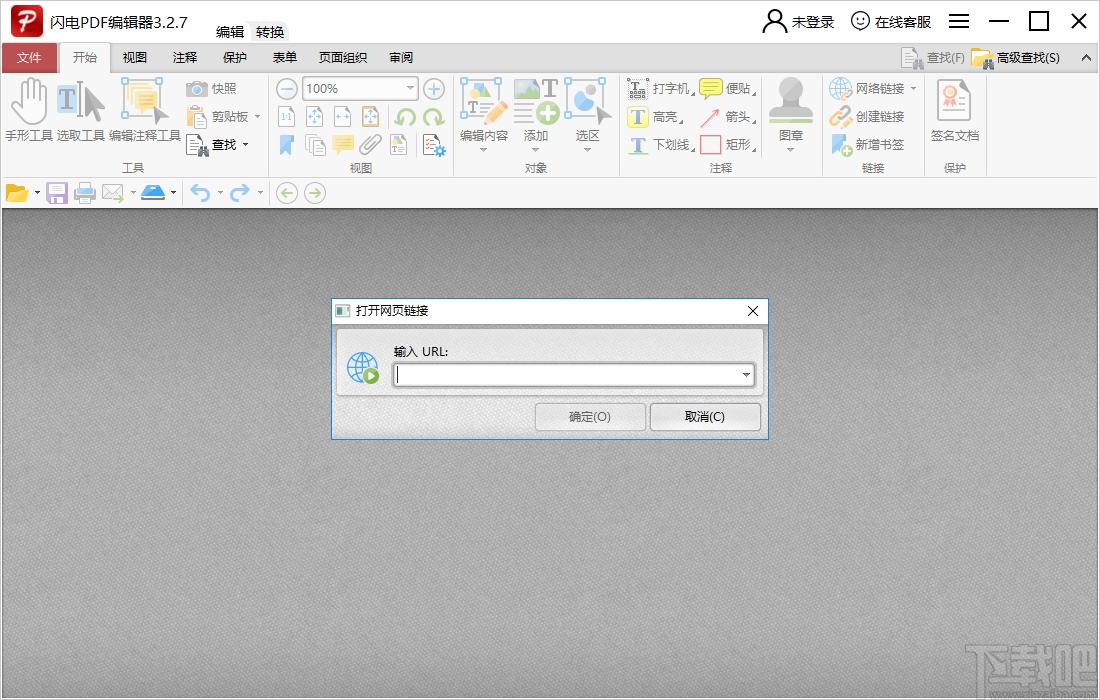Activate the Select tool (选取工具)

[x=81, y=110]
